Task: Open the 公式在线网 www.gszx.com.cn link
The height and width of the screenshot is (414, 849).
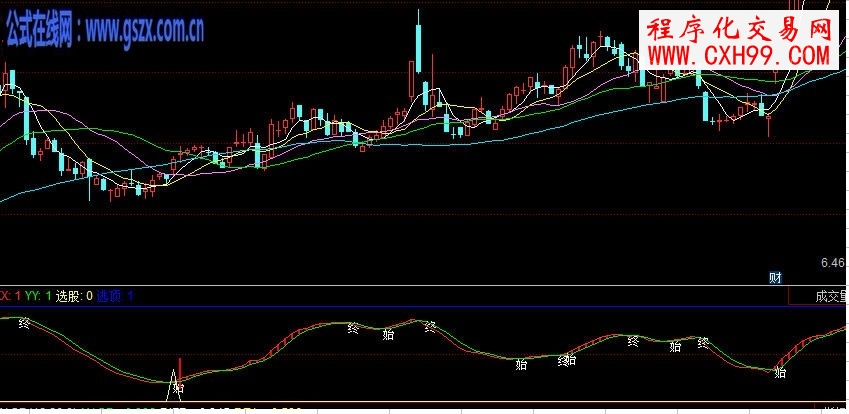Action: (104, 31)
